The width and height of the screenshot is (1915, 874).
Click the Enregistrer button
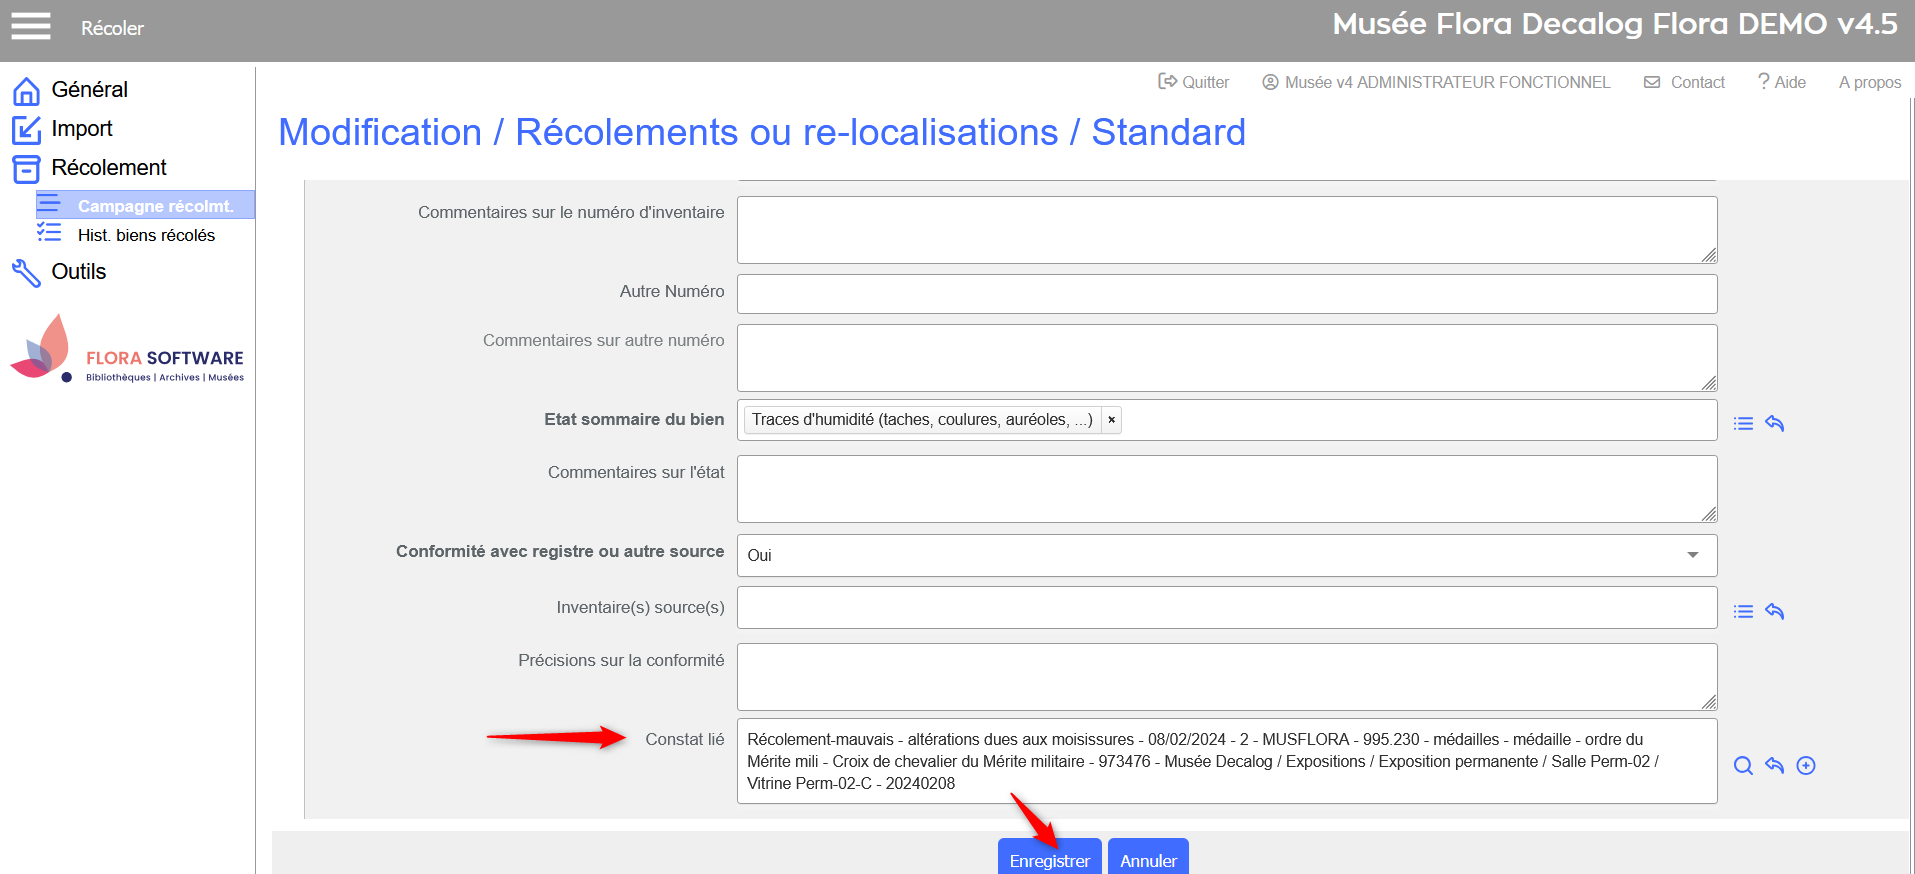(x=1049, y=859)
